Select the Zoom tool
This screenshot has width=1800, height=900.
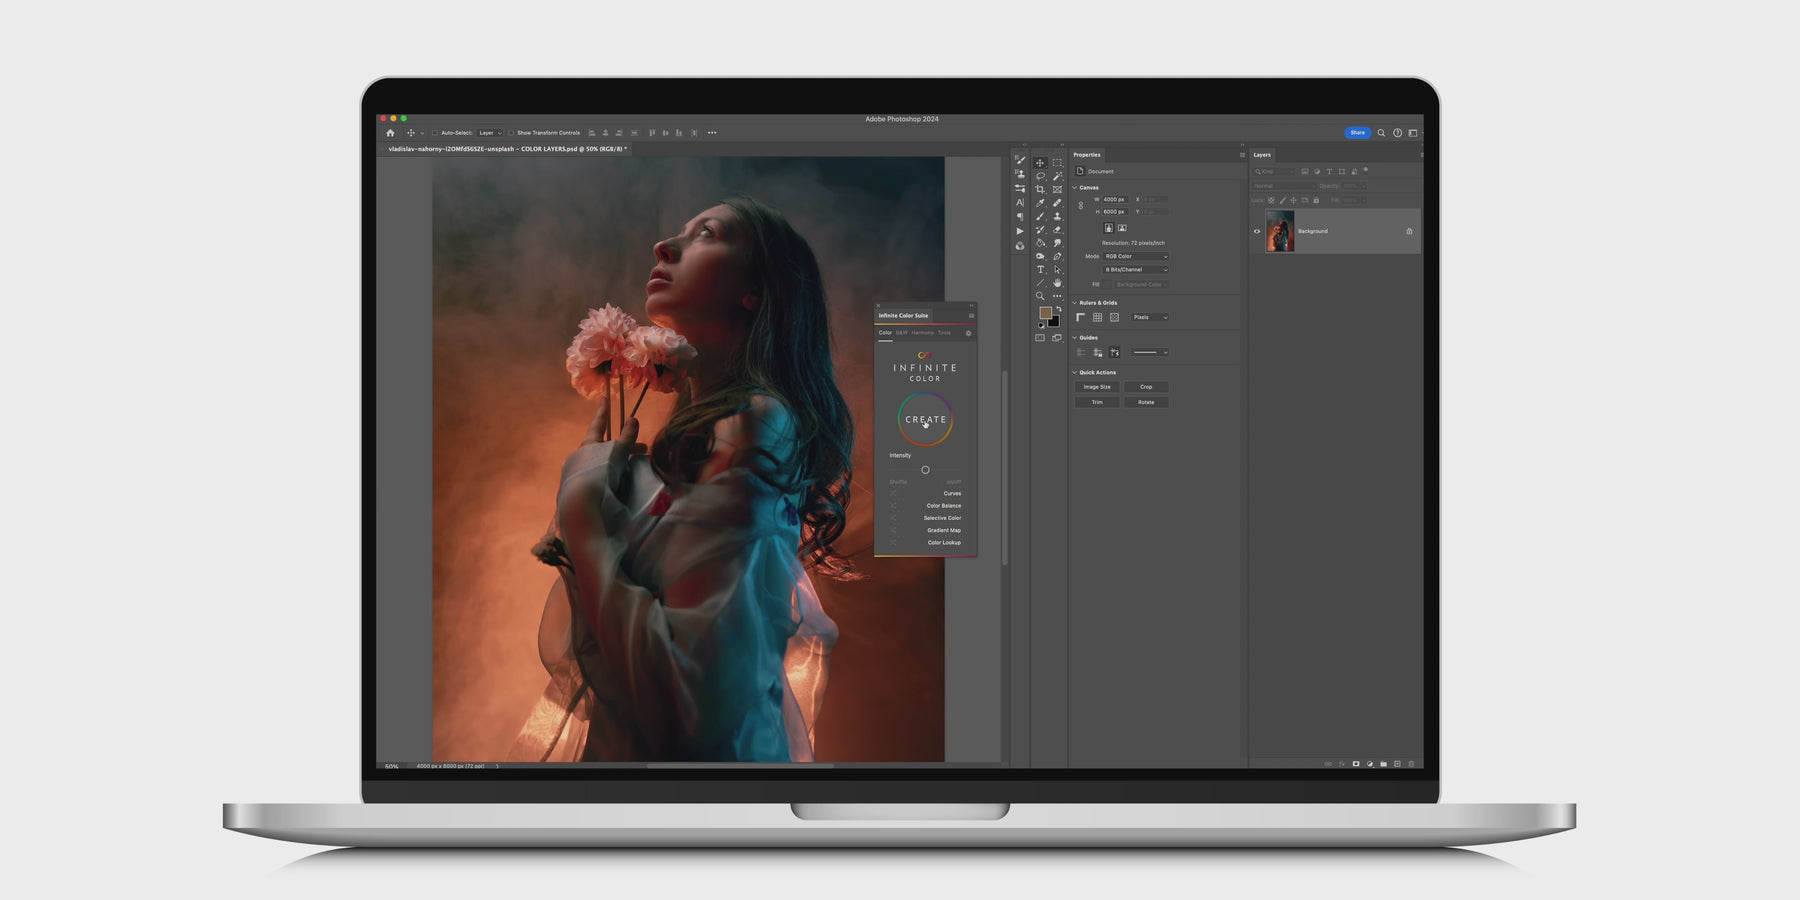[x=1041, y=295]
